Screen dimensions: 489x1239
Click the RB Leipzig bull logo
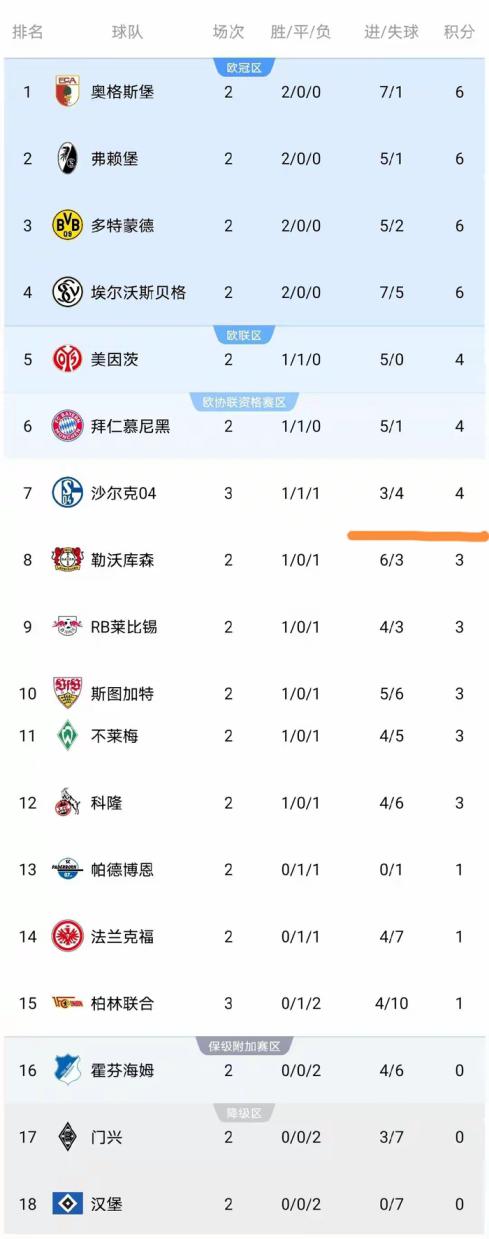coord(68,627)
